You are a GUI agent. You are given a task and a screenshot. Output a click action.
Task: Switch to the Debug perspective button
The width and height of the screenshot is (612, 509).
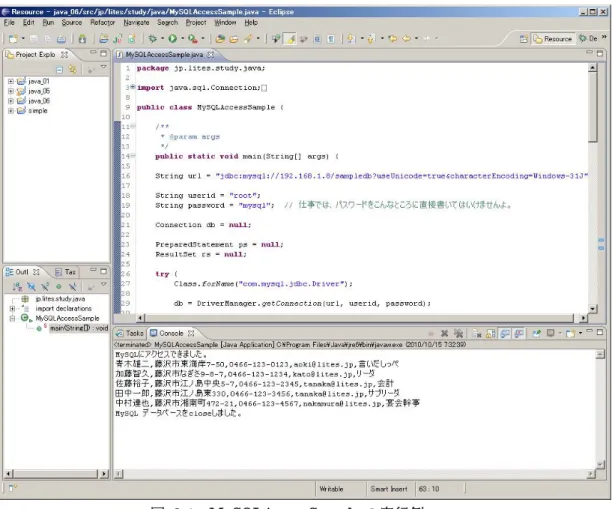coord(588,39)
